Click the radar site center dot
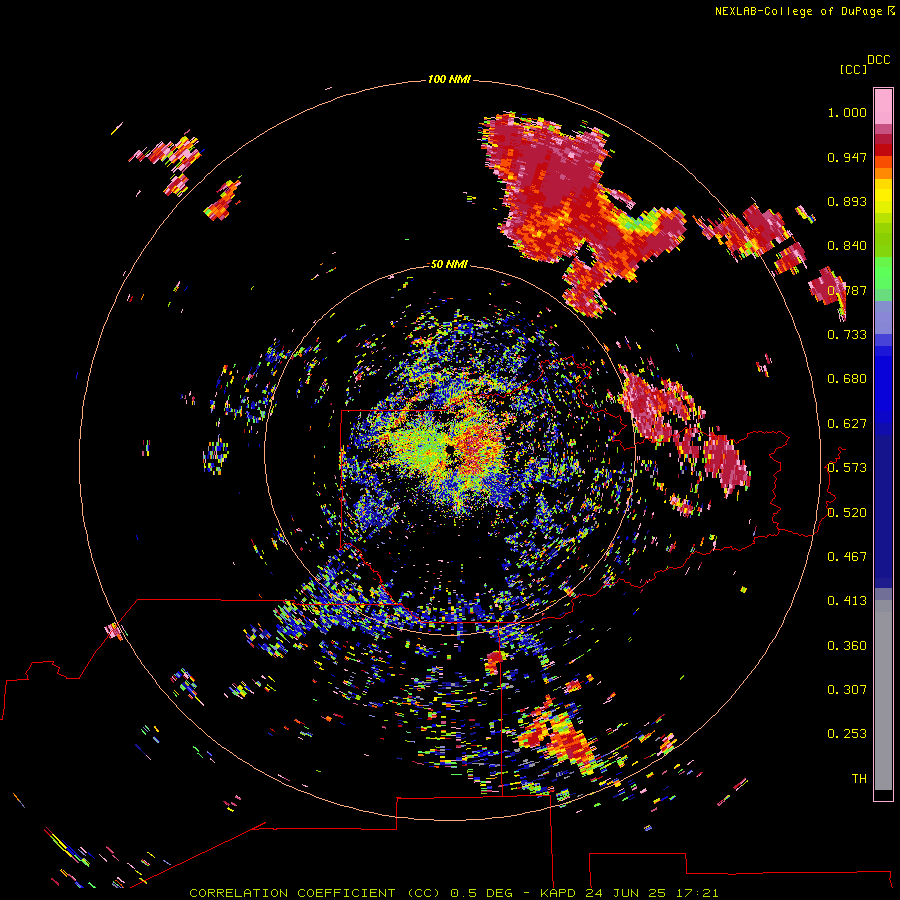 pyautogui.click(x=450, y=449)
